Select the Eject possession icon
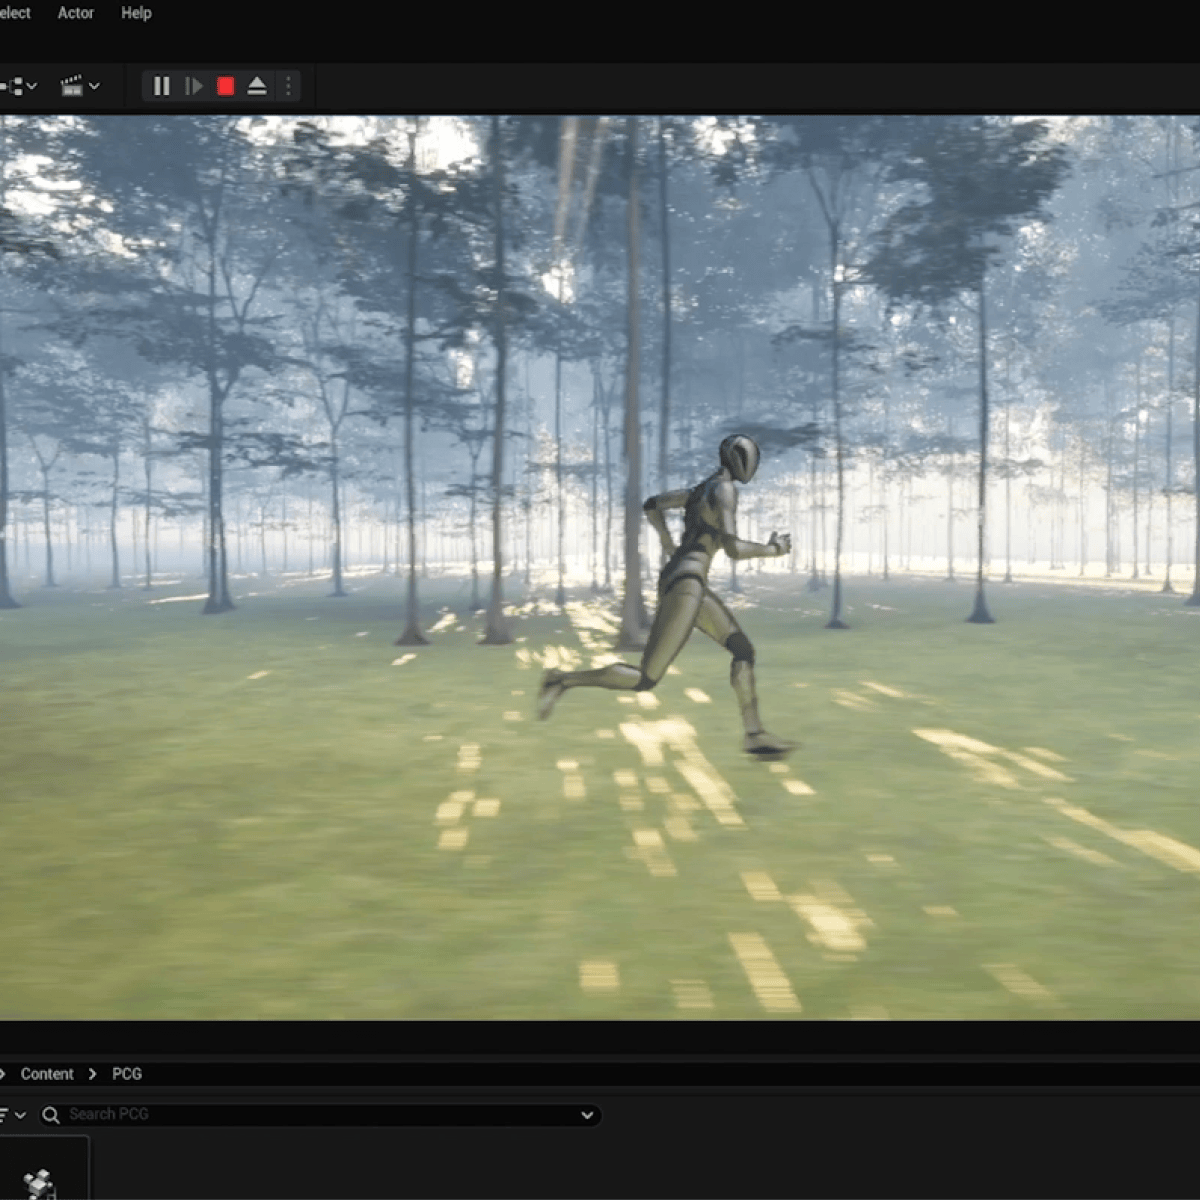This screenshot has height=1200, width=1200. click(x=257, y=86)
